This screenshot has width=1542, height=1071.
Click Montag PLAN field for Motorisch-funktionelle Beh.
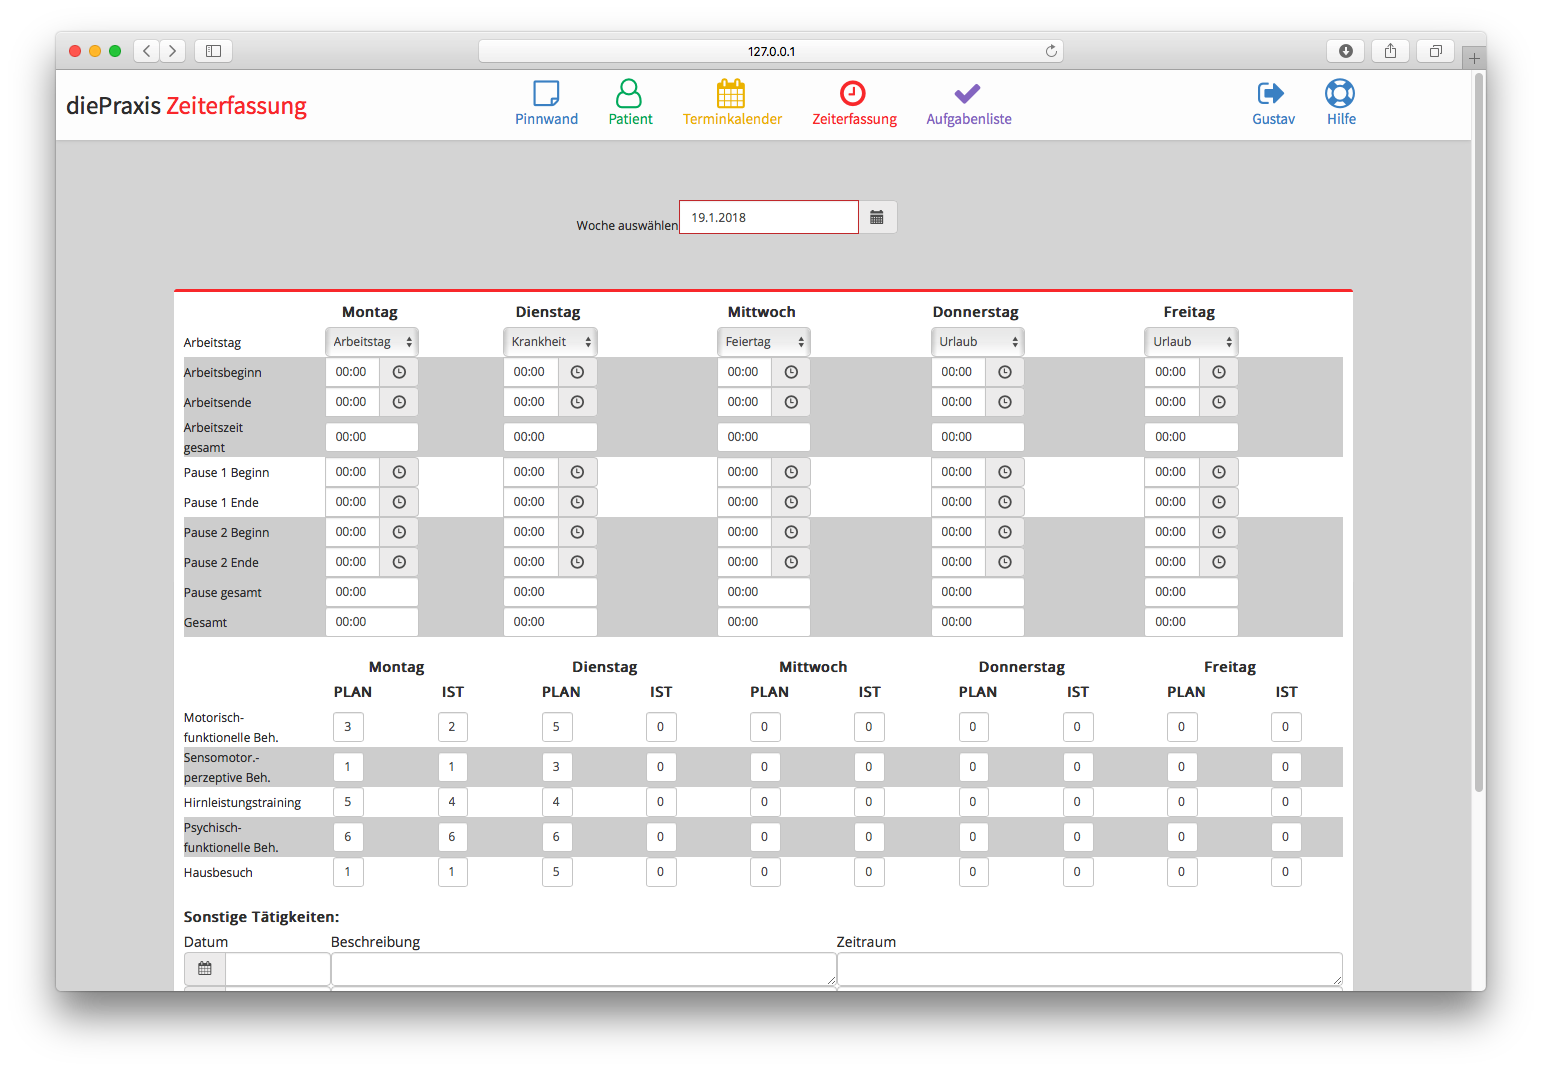pyautogui.click(x=348, y=727)
